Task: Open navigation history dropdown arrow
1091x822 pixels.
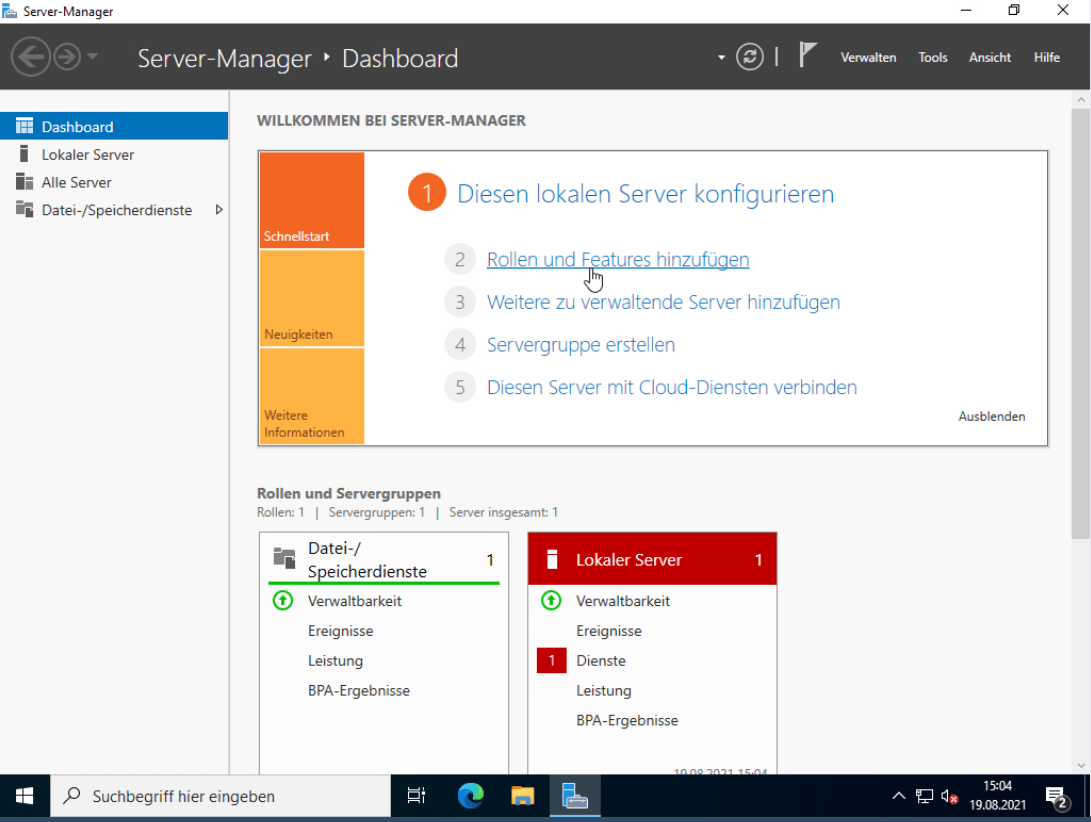Action: [x=93, y=56]
